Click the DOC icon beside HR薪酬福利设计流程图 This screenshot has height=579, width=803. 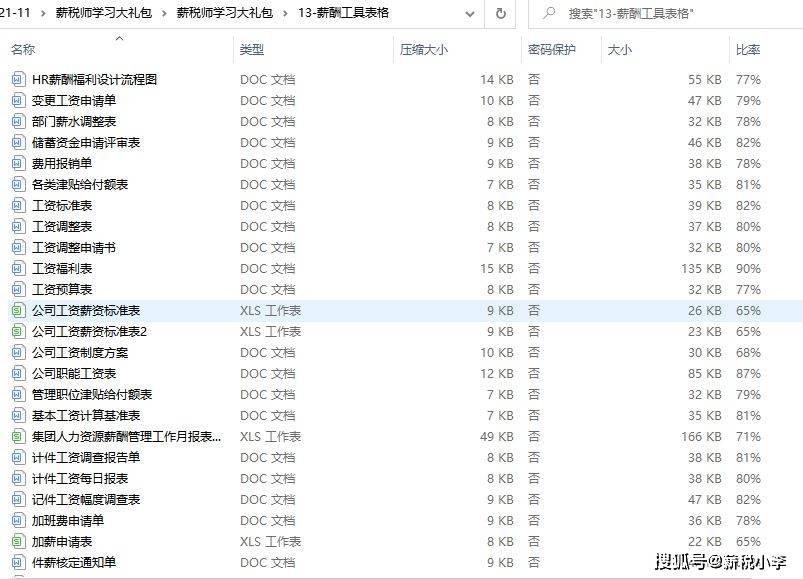pos(17,78)
